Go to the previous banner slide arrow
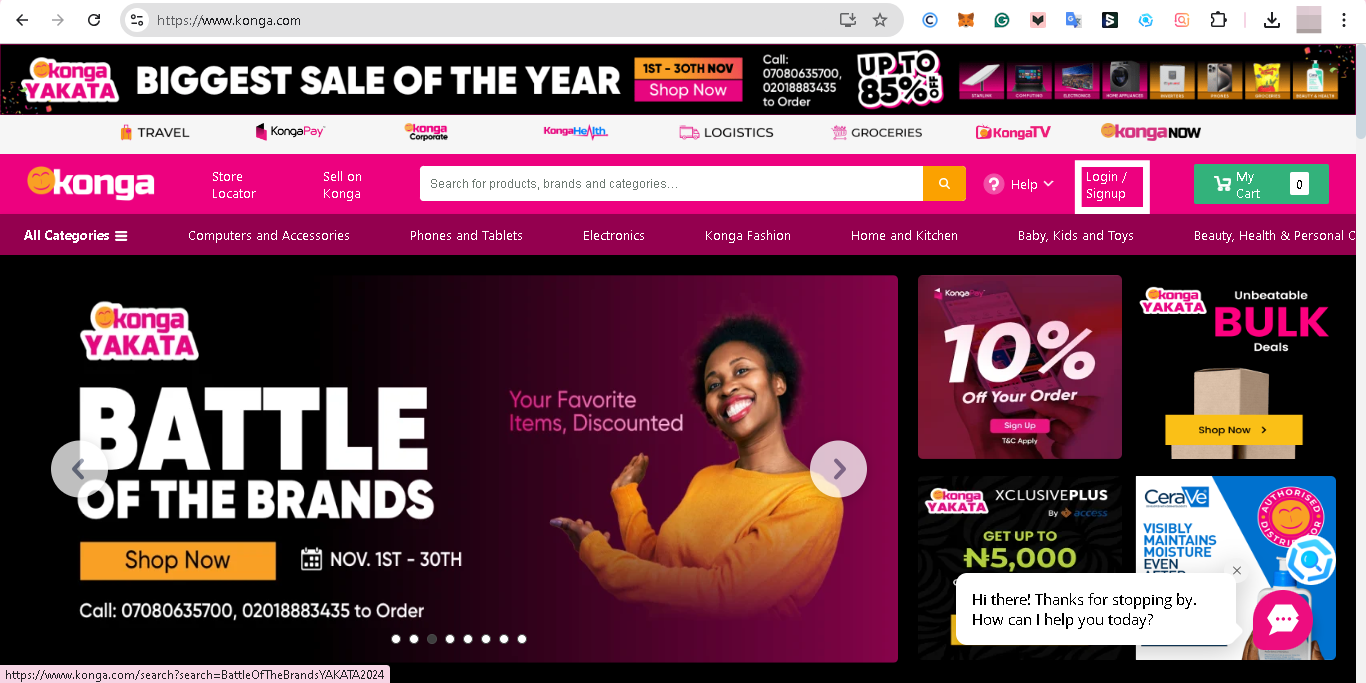 [79, 468]
